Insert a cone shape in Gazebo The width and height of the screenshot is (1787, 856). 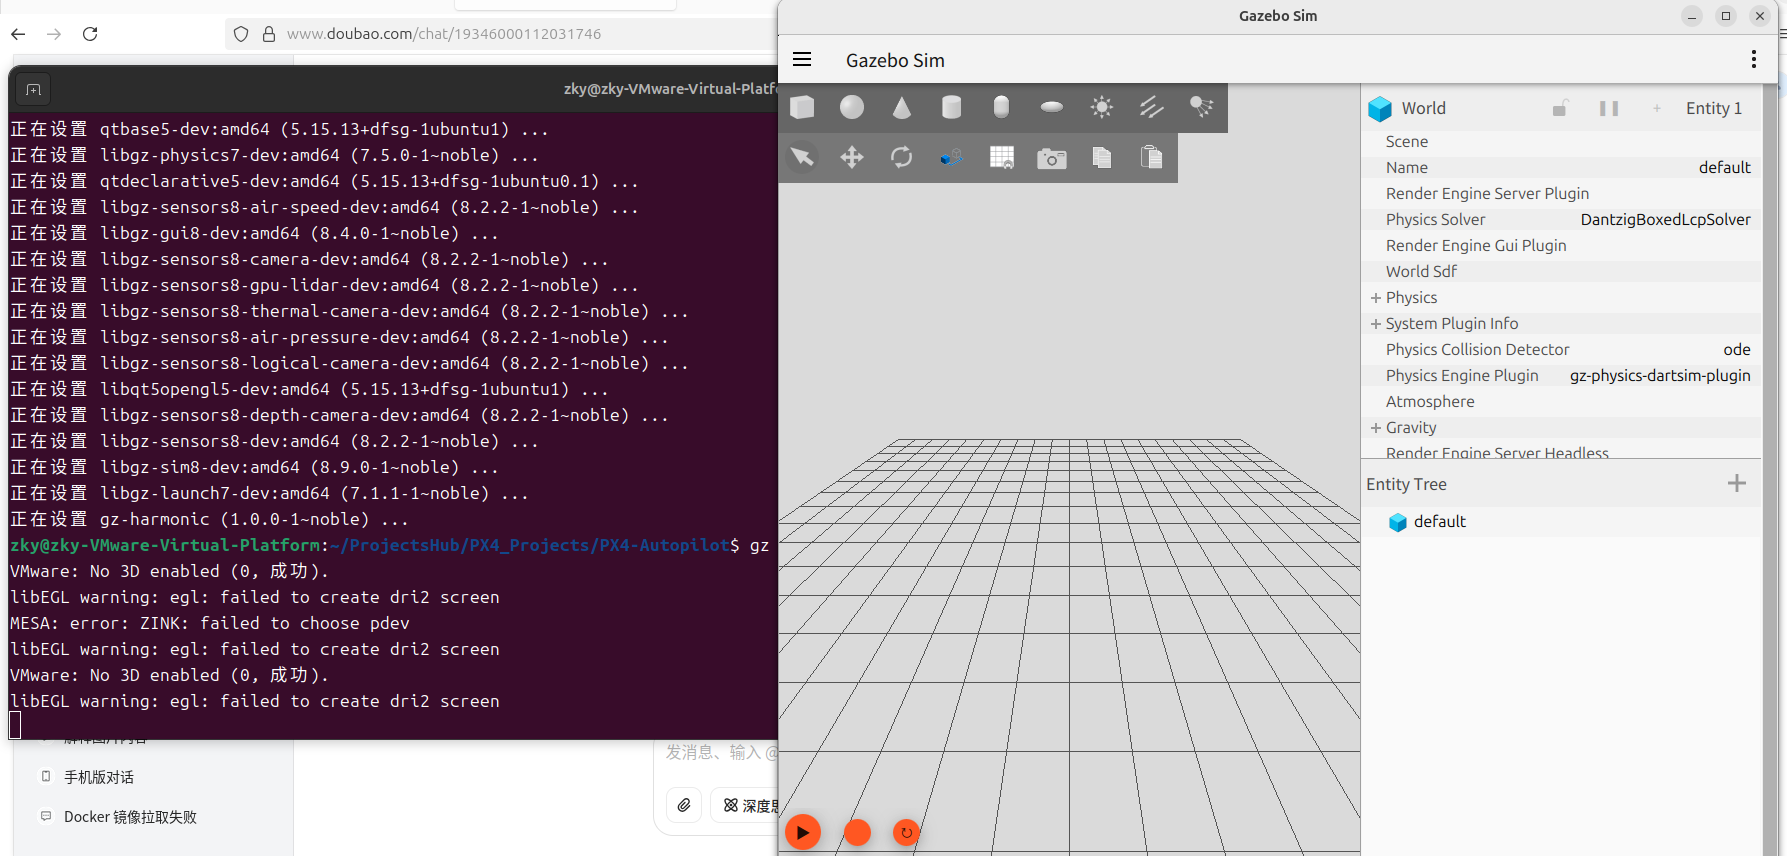902,107
